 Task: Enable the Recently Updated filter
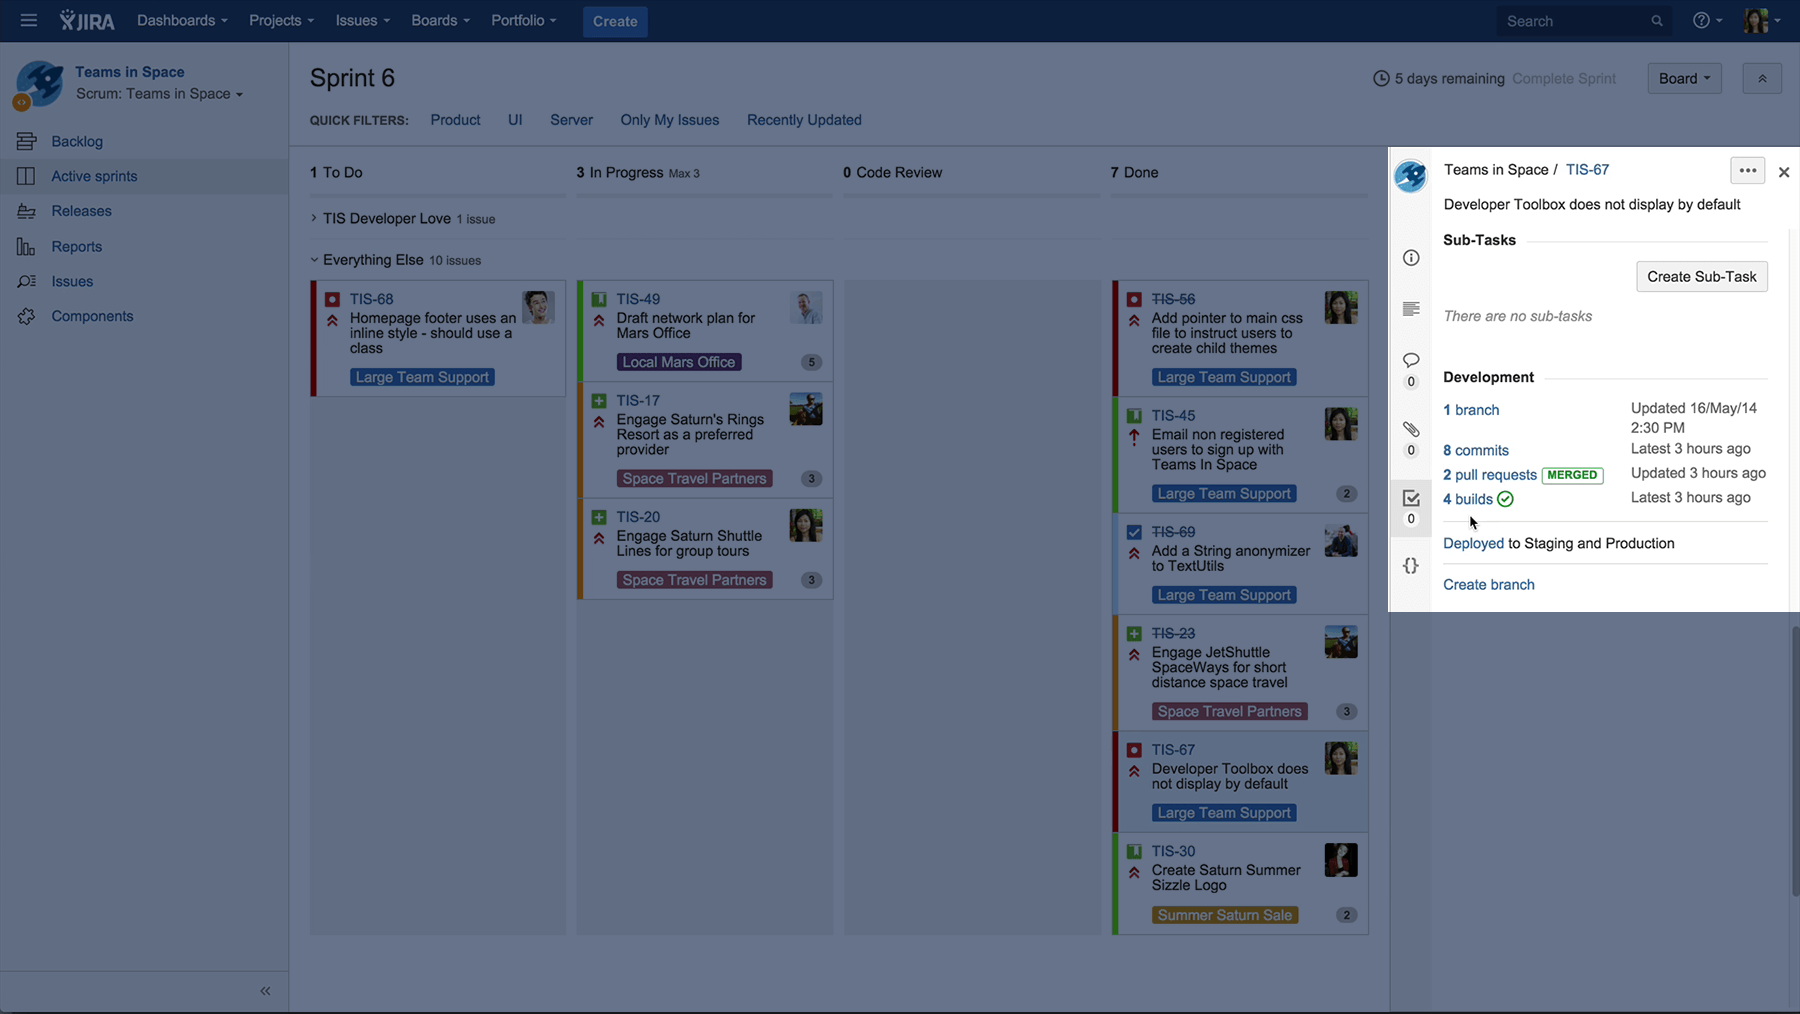point(804,120)
